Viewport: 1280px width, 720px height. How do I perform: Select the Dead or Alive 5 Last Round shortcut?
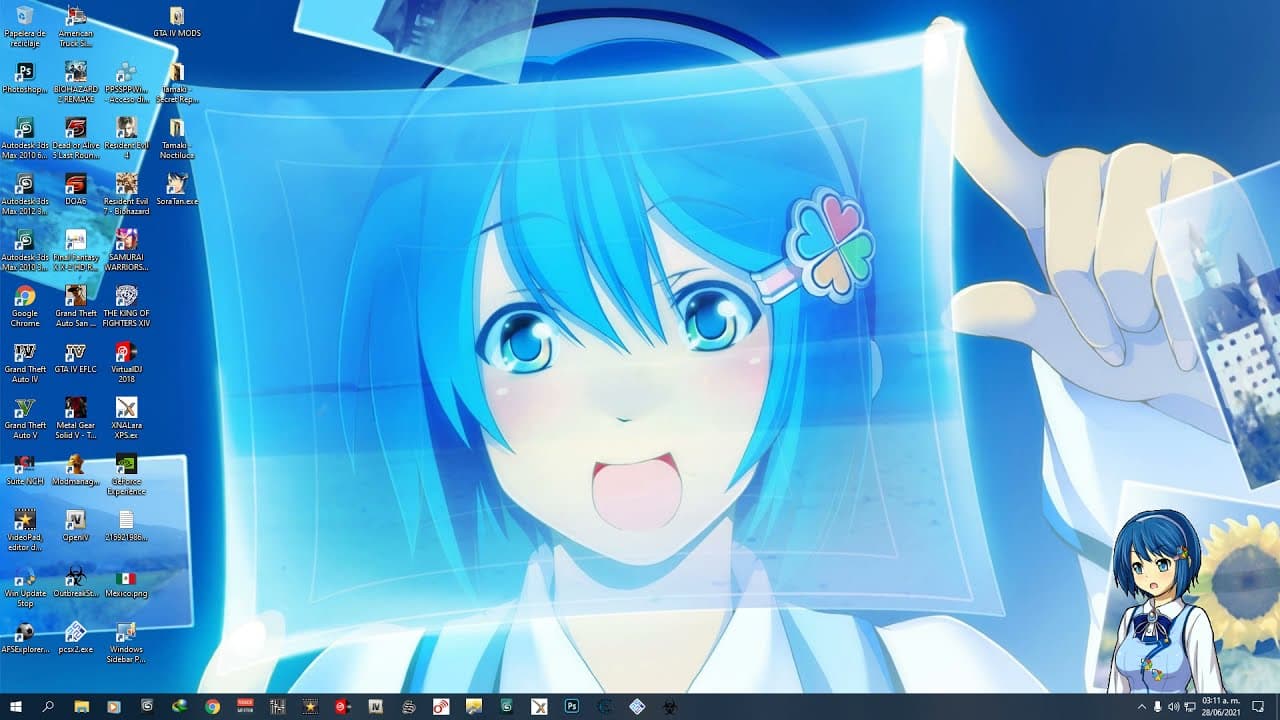pyautogui.click(x=76, y=139)
